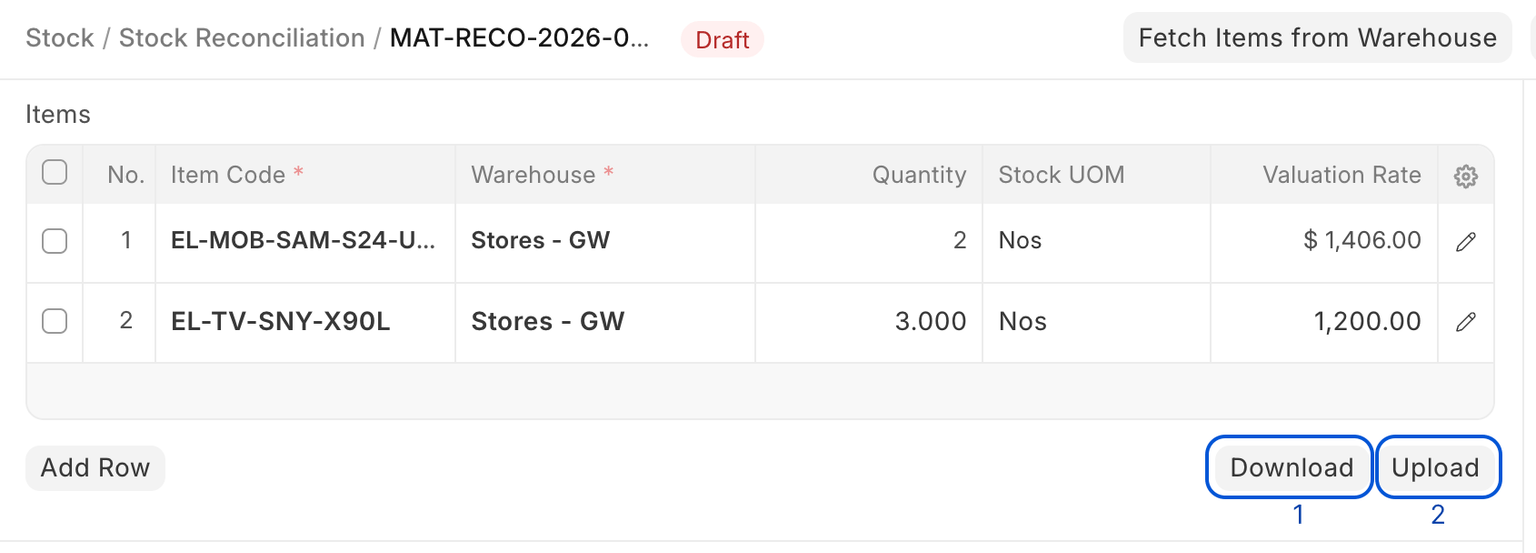Select the EL-MOB-SAM-S24-U item code cell
This screenshot has height=553, width=1536.
304,241
